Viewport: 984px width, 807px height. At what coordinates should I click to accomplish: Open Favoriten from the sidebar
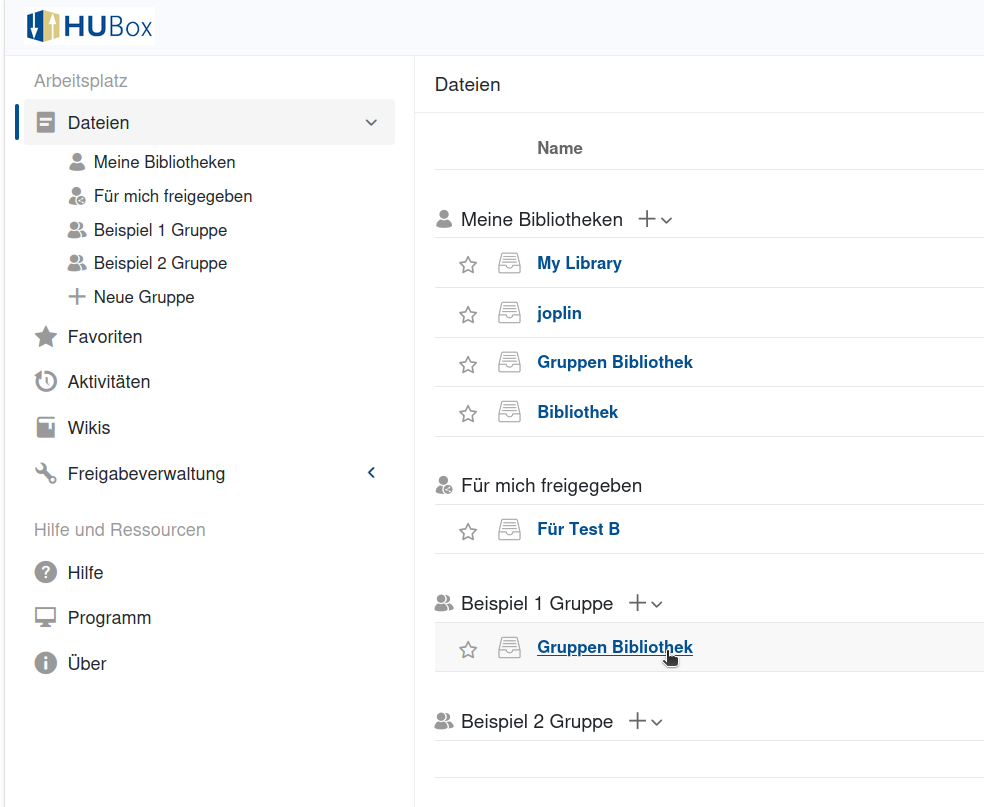tap(105, 337)
